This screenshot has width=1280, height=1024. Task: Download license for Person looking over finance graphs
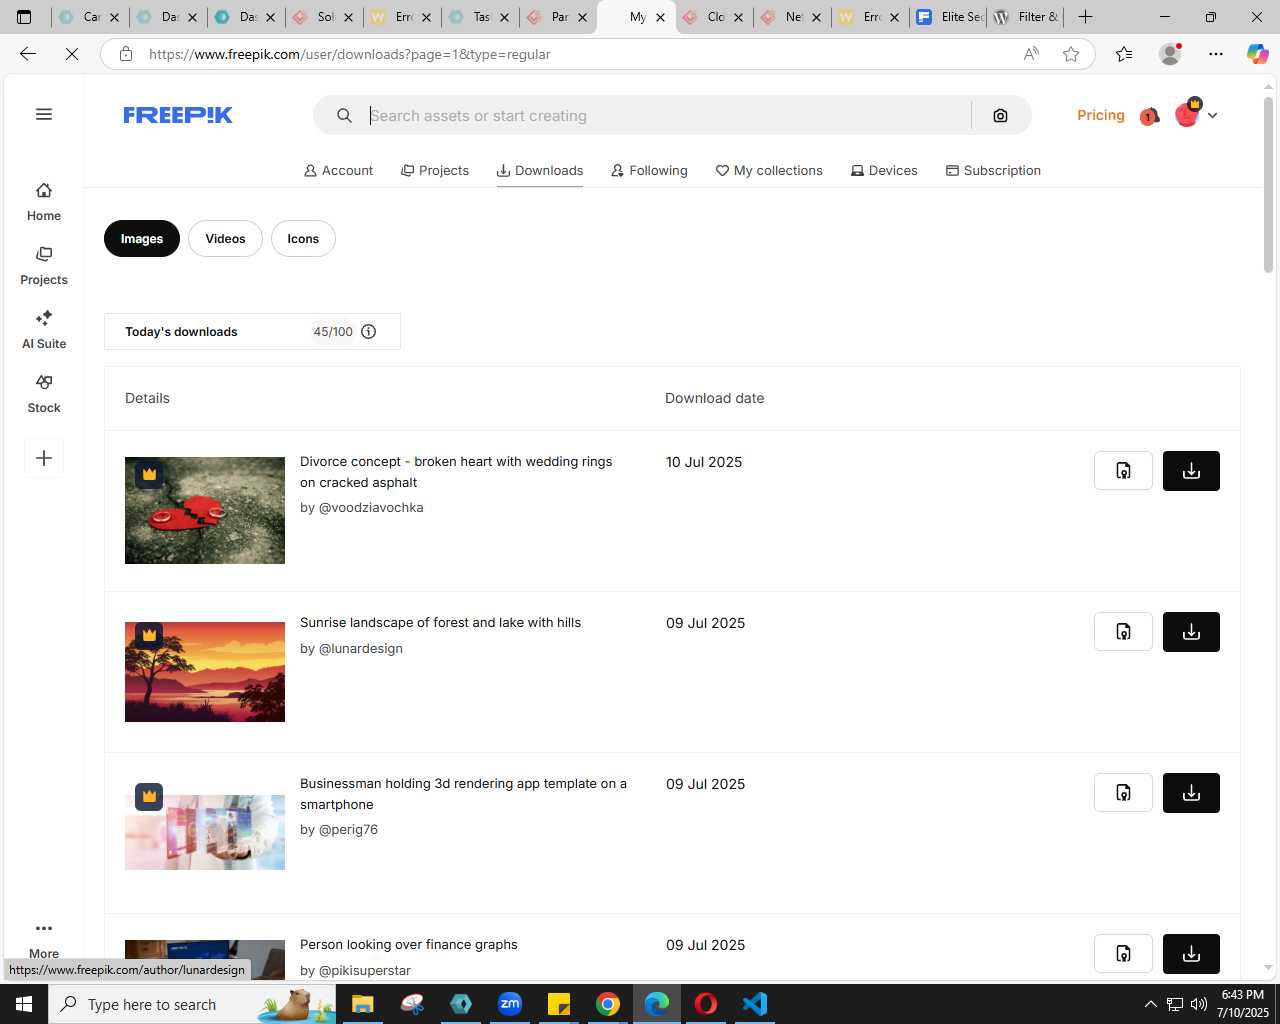pyautogui.click(x=1123, y=954)
